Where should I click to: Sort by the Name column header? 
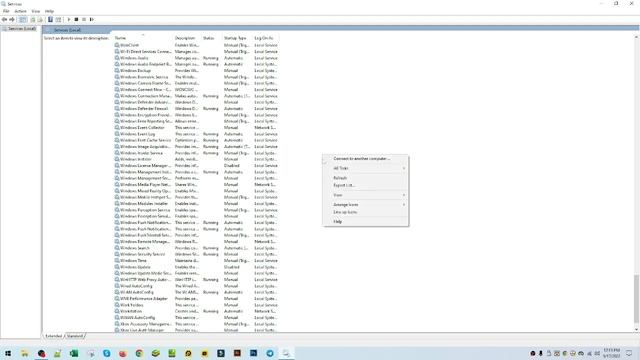coord(144,38)
